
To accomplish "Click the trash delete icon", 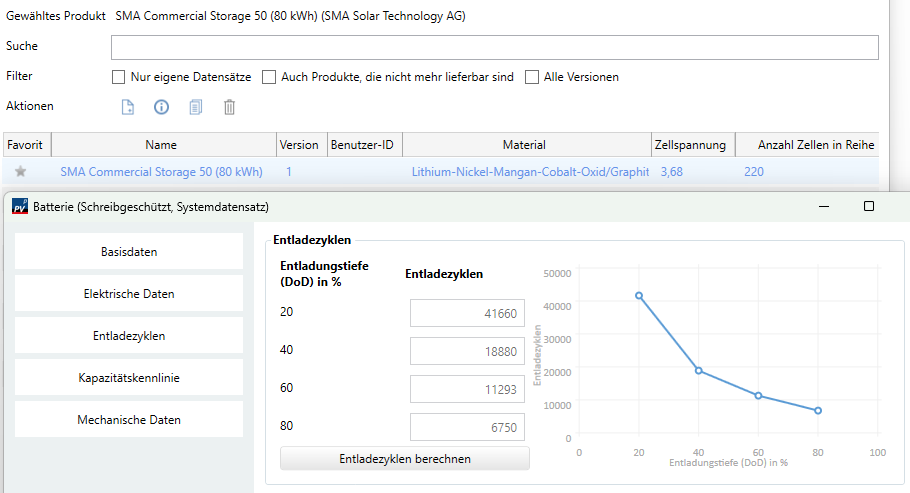I will (229, 107).
